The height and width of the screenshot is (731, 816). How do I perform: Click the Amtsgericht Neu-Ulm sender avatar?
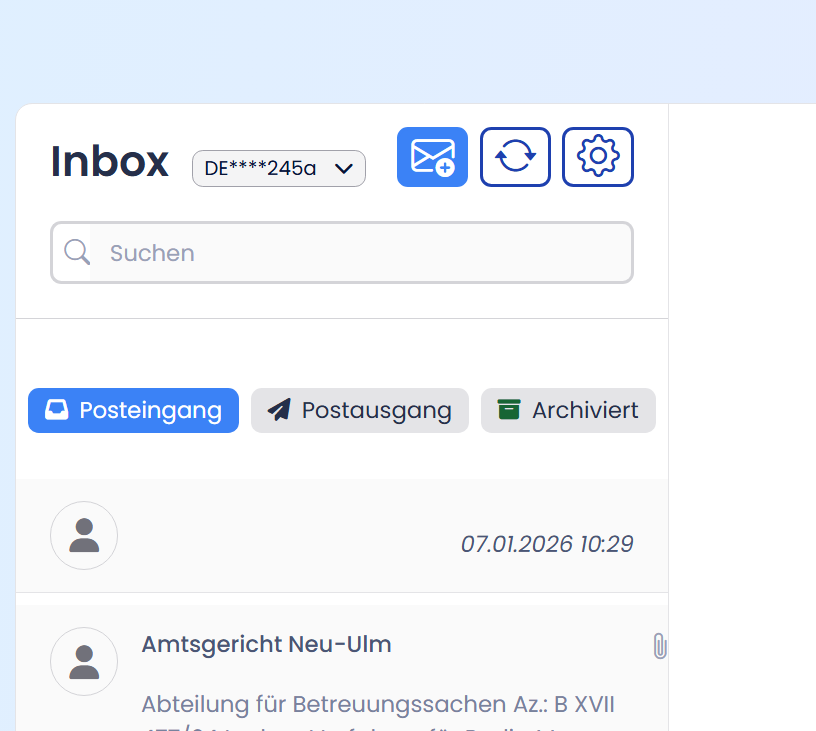coord(84,661)
